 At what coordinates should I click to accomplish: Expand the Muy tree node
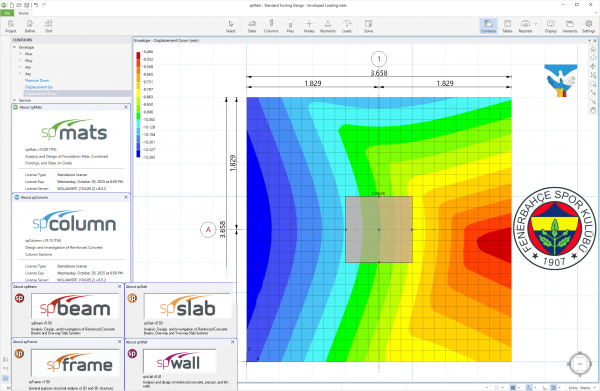pos(21,60)
